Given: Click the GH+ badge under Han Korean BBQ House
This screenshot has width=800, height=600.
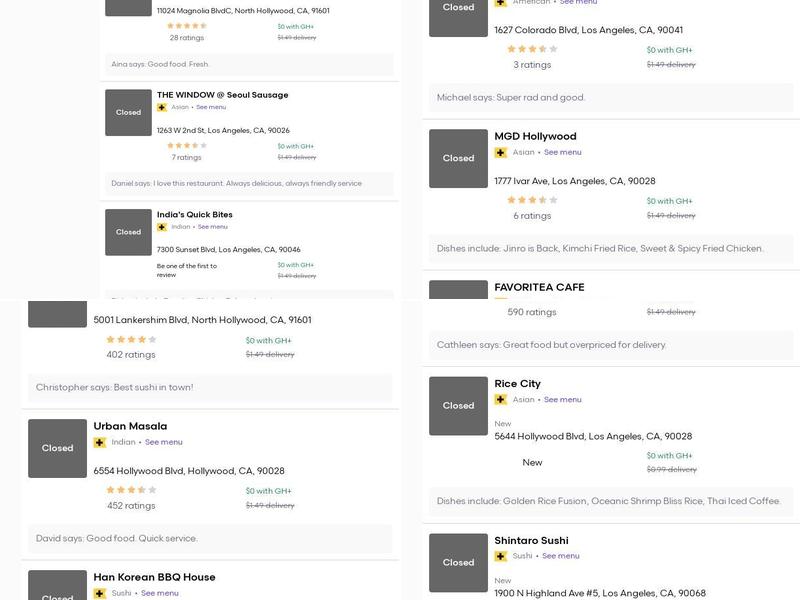Looking at the screenshot, I should [x=100, y=593].
